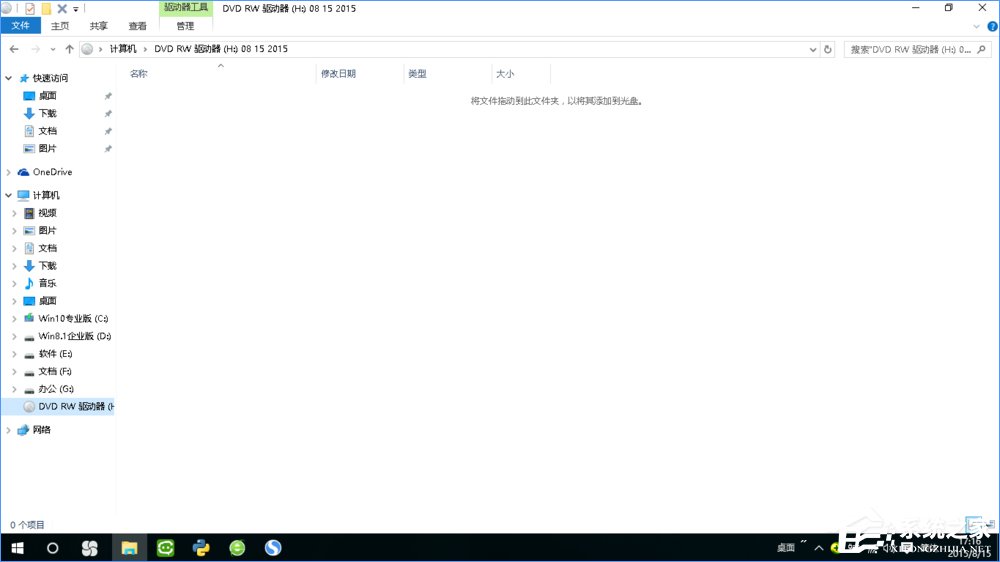1000x562 pixels.
Task: Click the pin icon beside 下载
Action: [x=108, y=113]
